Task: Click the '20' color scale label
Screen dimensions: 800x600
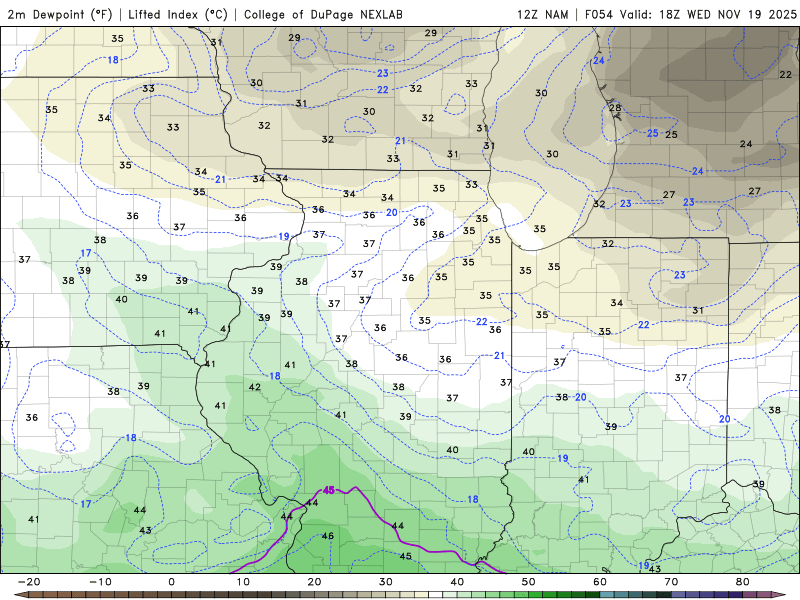Action: (x=314, y=581)
